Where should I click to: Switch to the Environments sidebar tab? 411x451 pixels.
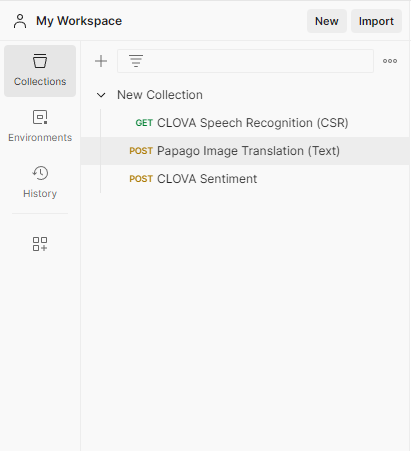click(x=40, y=126)
